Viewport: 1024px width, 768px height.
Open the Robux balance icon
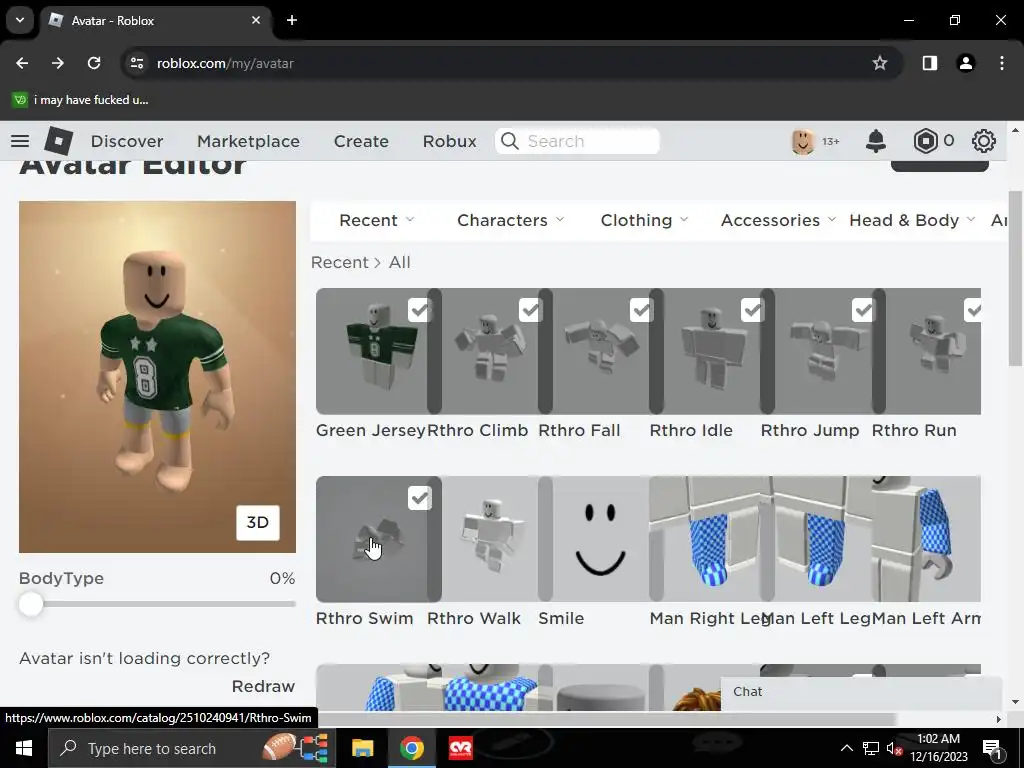(x=925, y=141)
